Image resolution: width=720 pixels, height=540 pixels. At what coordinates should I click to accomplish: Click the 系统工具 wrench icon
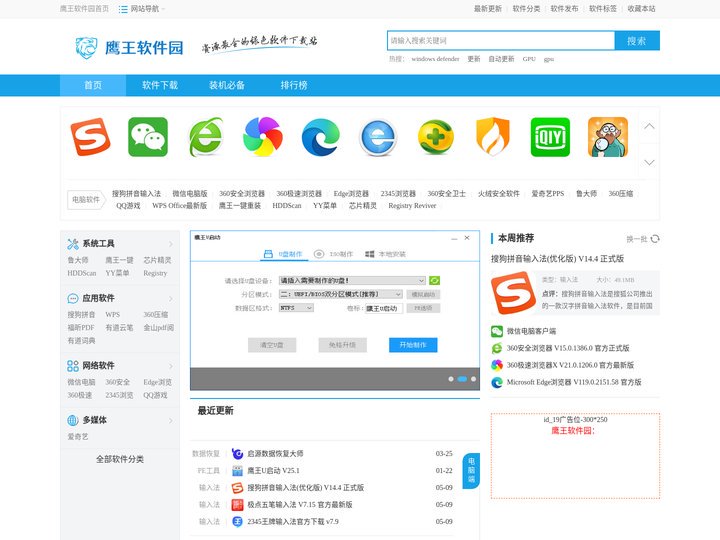(73, 244)
